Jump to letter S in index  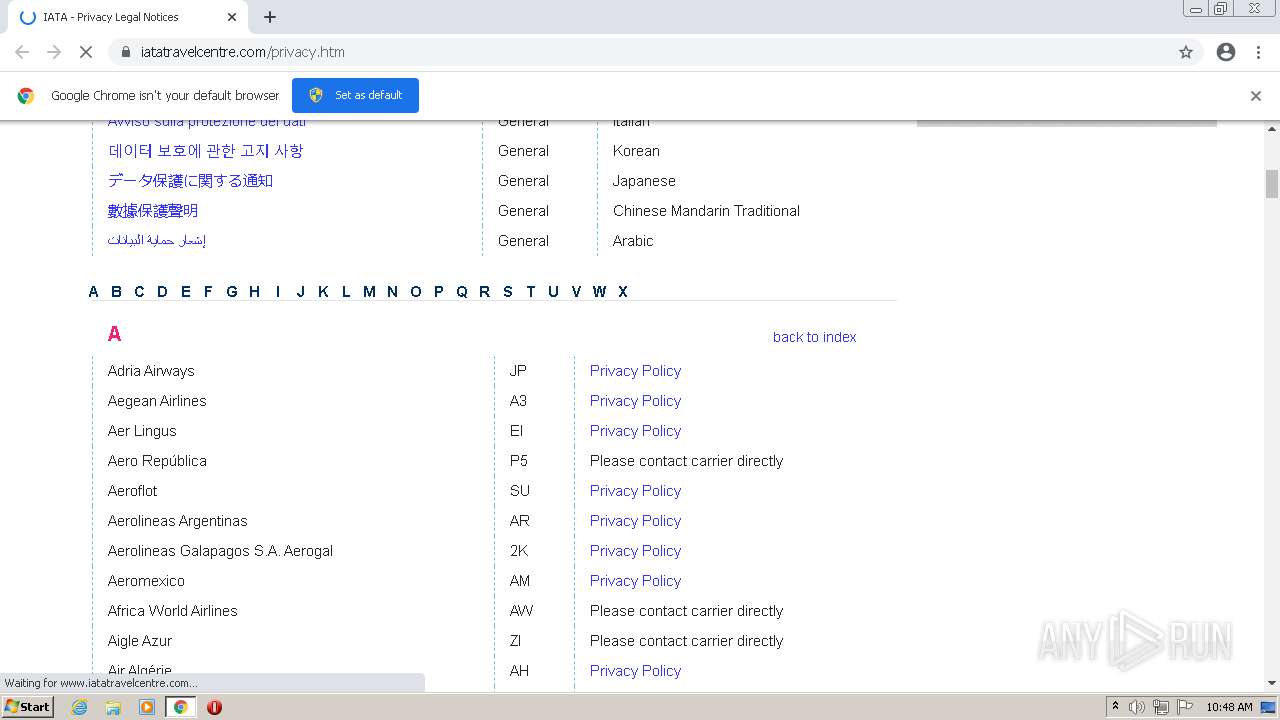(507, 292)
